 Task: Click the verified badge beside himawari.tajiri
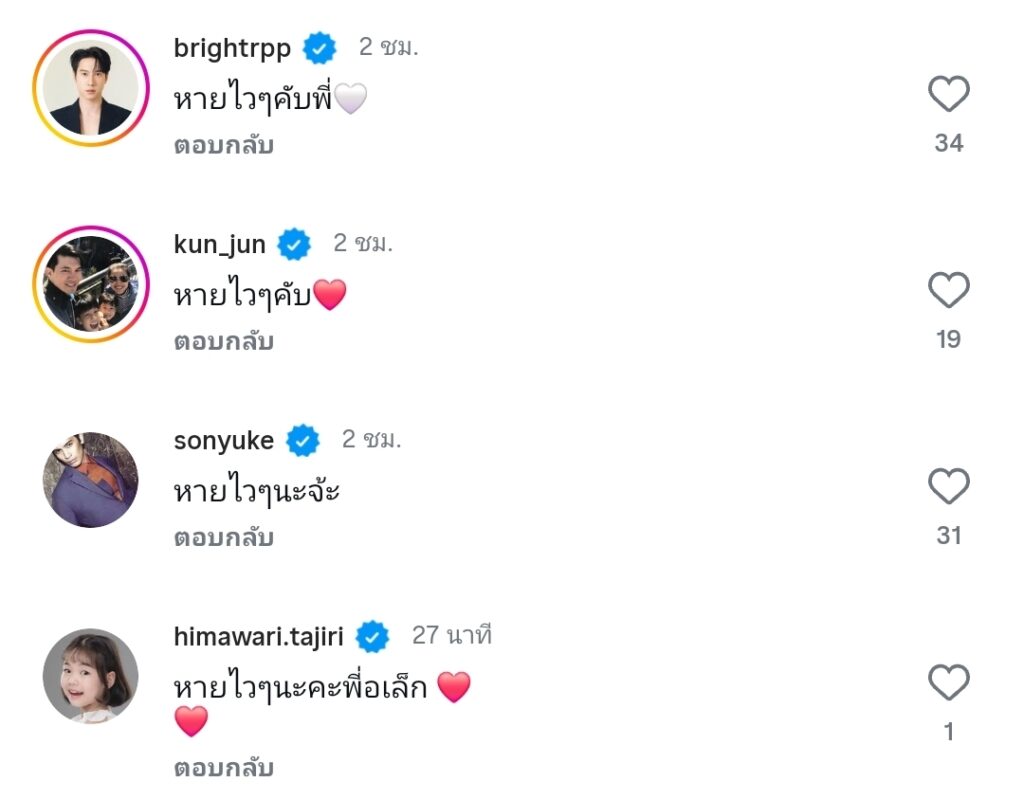tap(373, 636)
